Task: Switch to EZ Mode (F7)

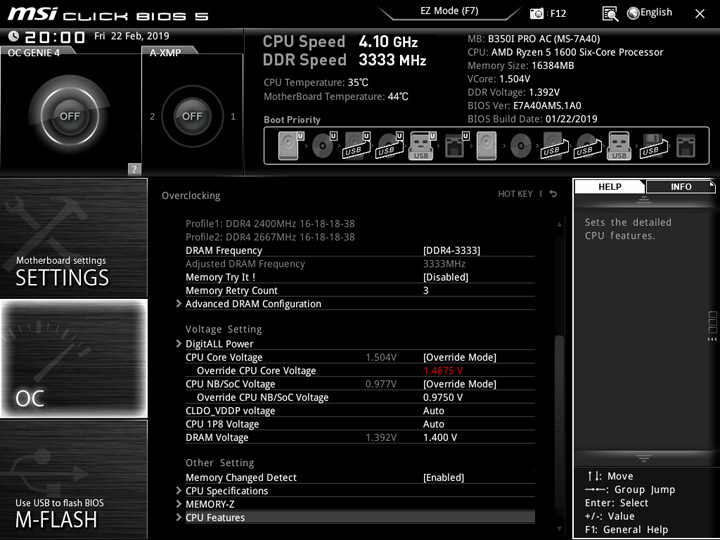Action: 450,11
